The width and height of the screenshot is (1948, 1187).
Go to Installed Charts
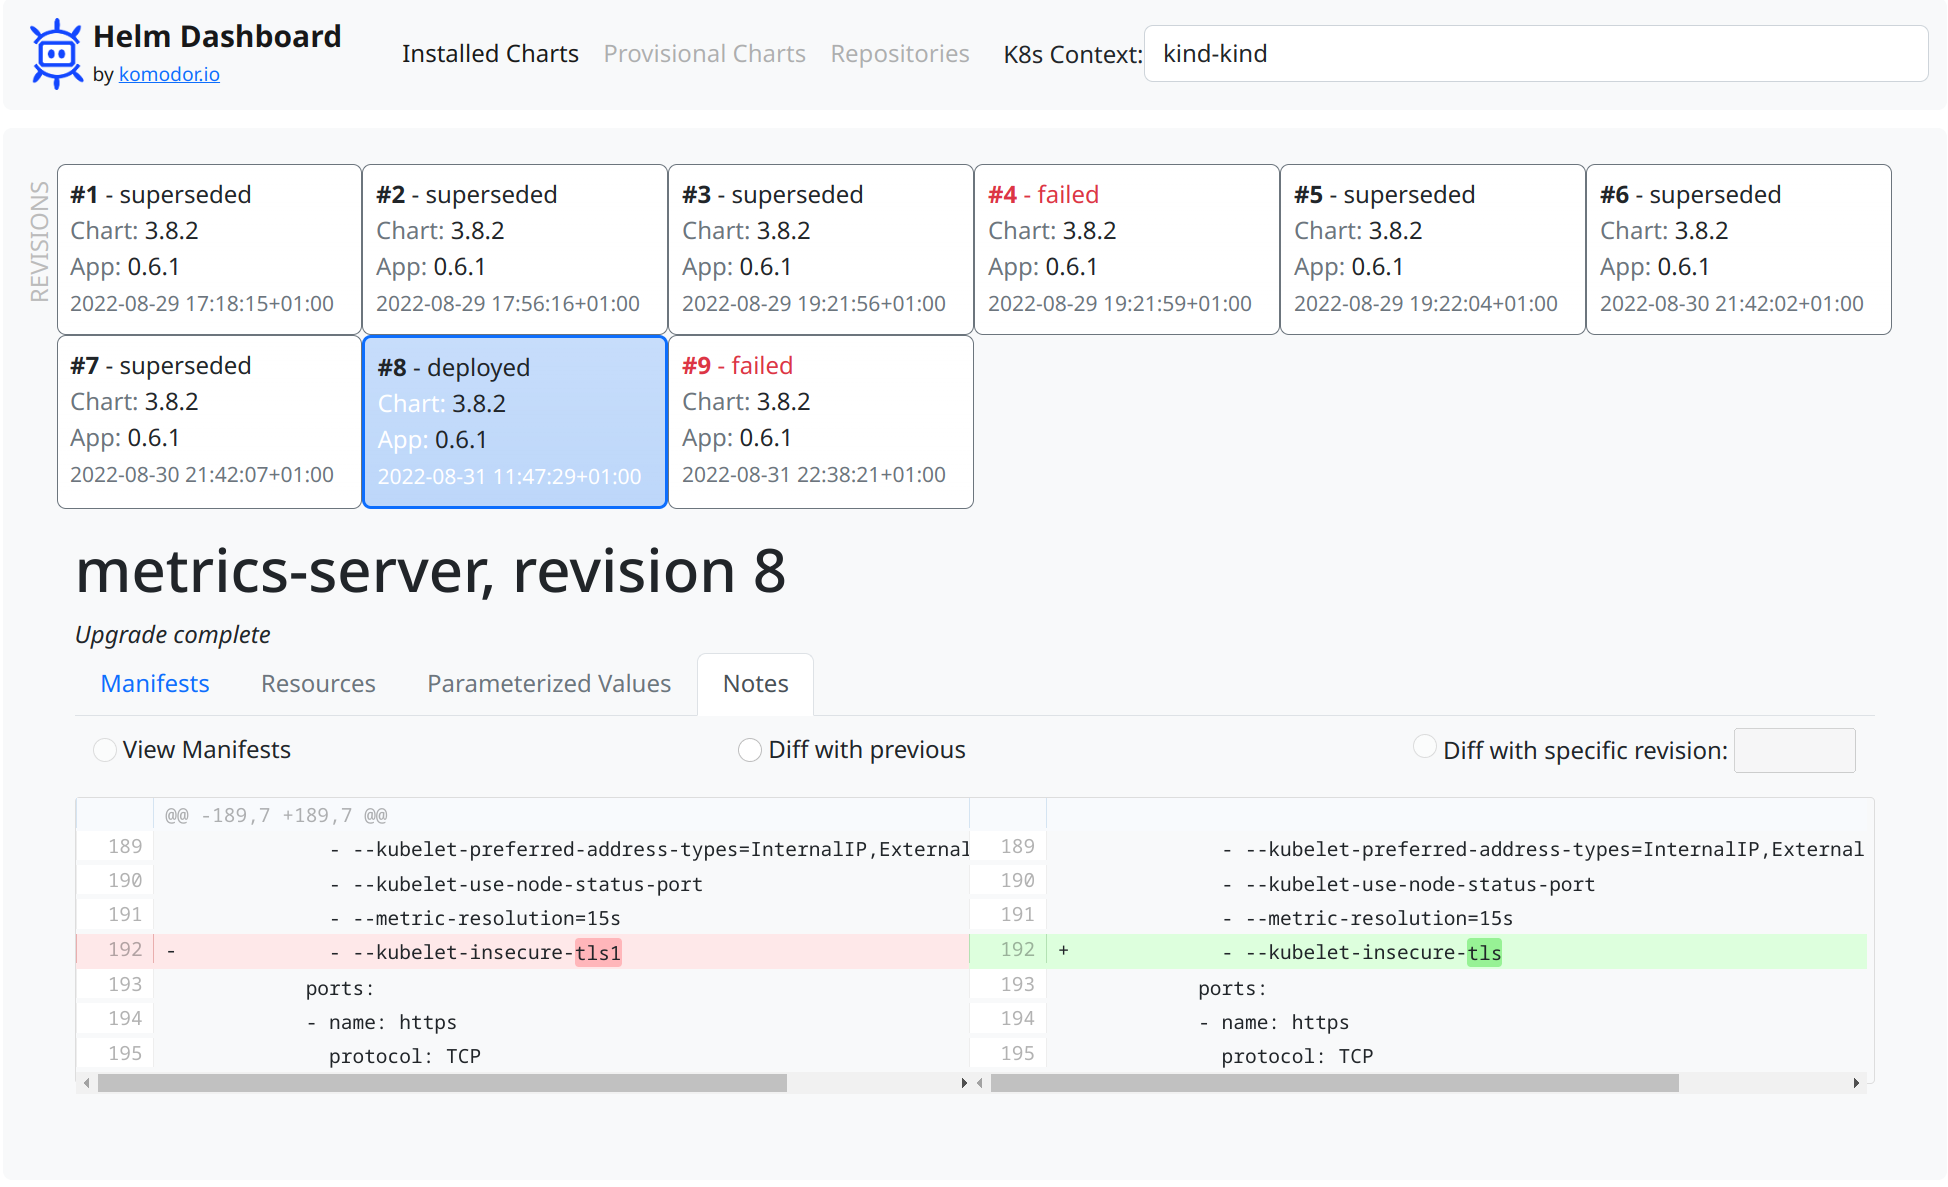[x=490, y=54]
